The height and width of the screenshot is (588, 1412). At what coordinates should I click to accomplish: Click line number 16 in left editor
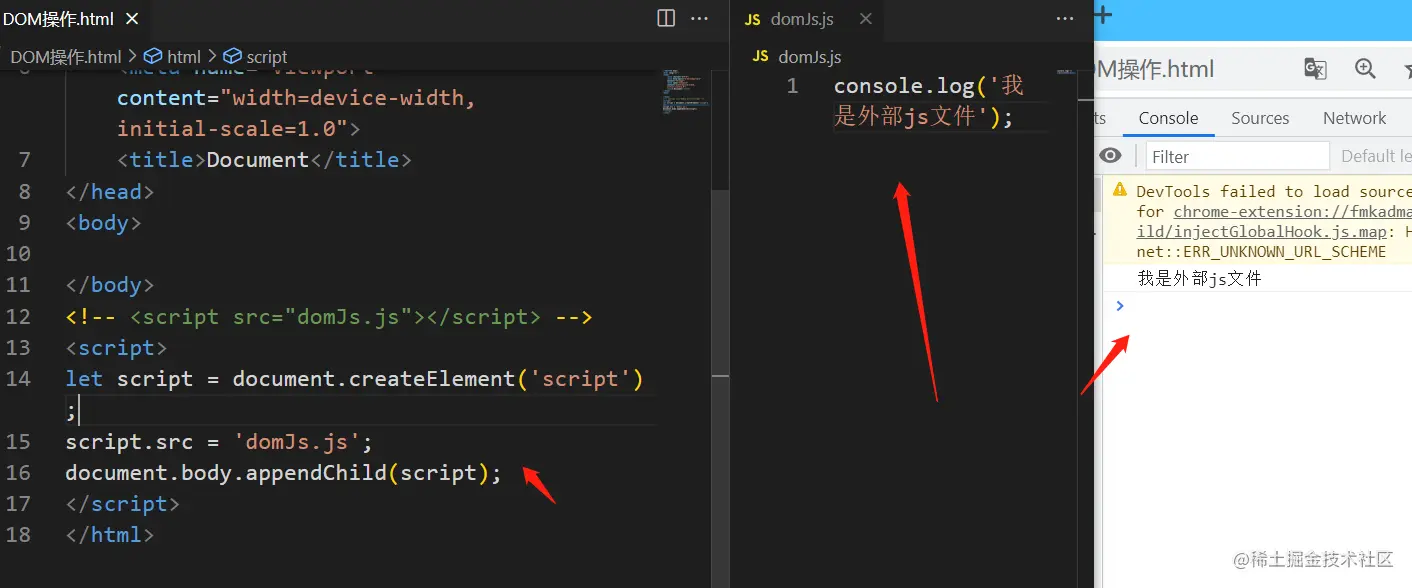pyautogui.click(x=18, y=472)
